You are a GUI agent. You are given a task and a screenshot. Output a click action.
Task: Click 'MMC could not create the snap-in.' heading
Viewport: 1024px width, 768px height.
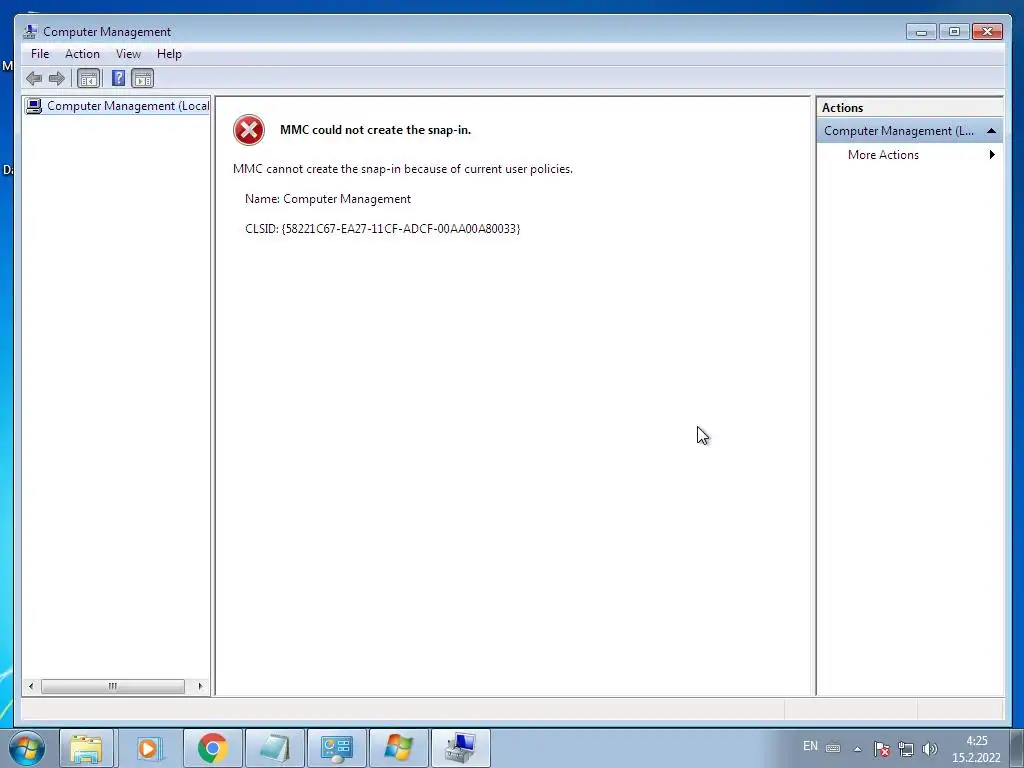(x=376, y=130)
